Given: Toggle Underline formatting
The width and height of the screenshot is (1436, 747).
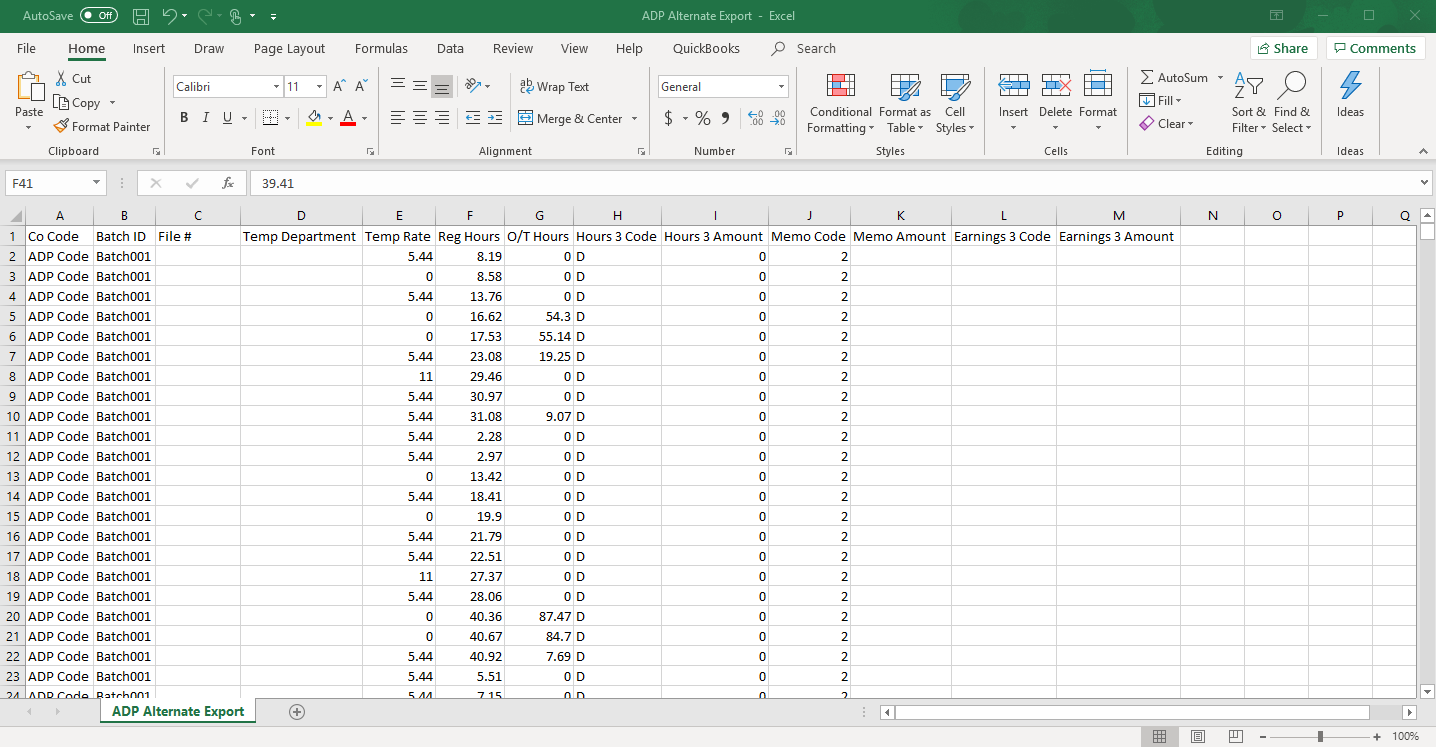Looking at the screenshot, I should point(228,118).
